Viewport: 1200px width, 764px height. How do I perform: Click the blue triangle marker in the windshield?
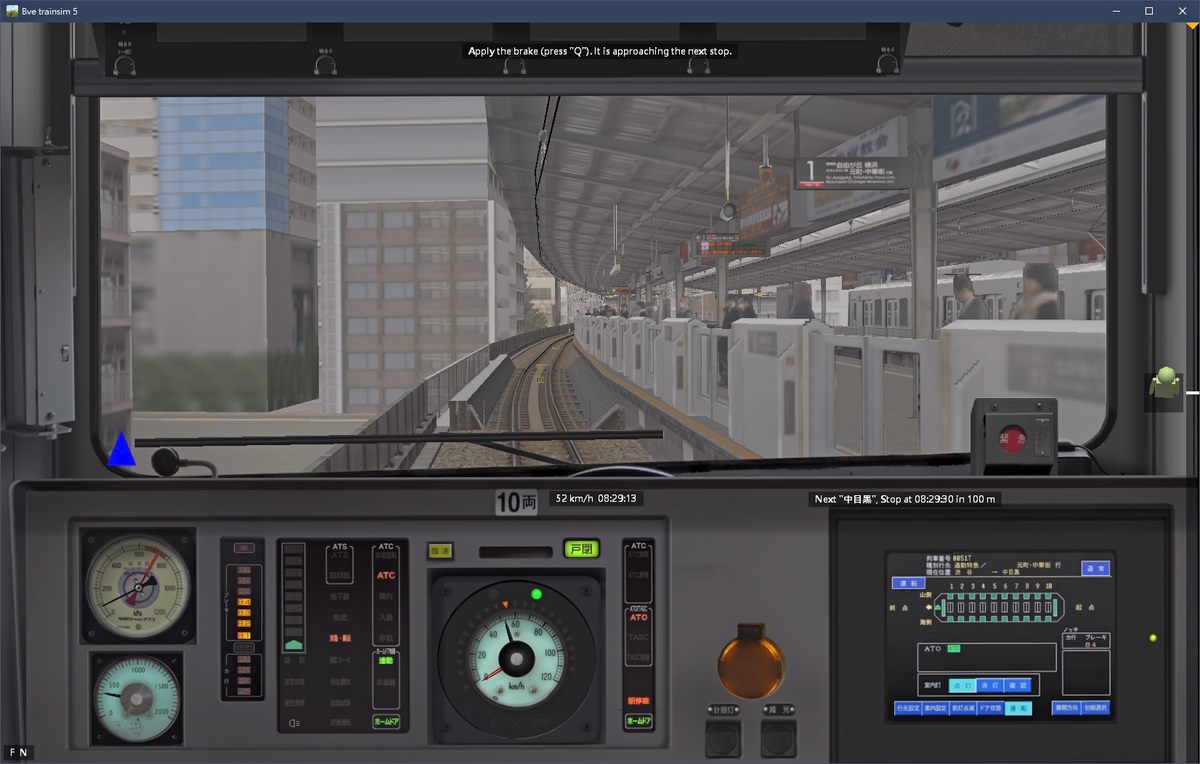[x=121, y=449]
